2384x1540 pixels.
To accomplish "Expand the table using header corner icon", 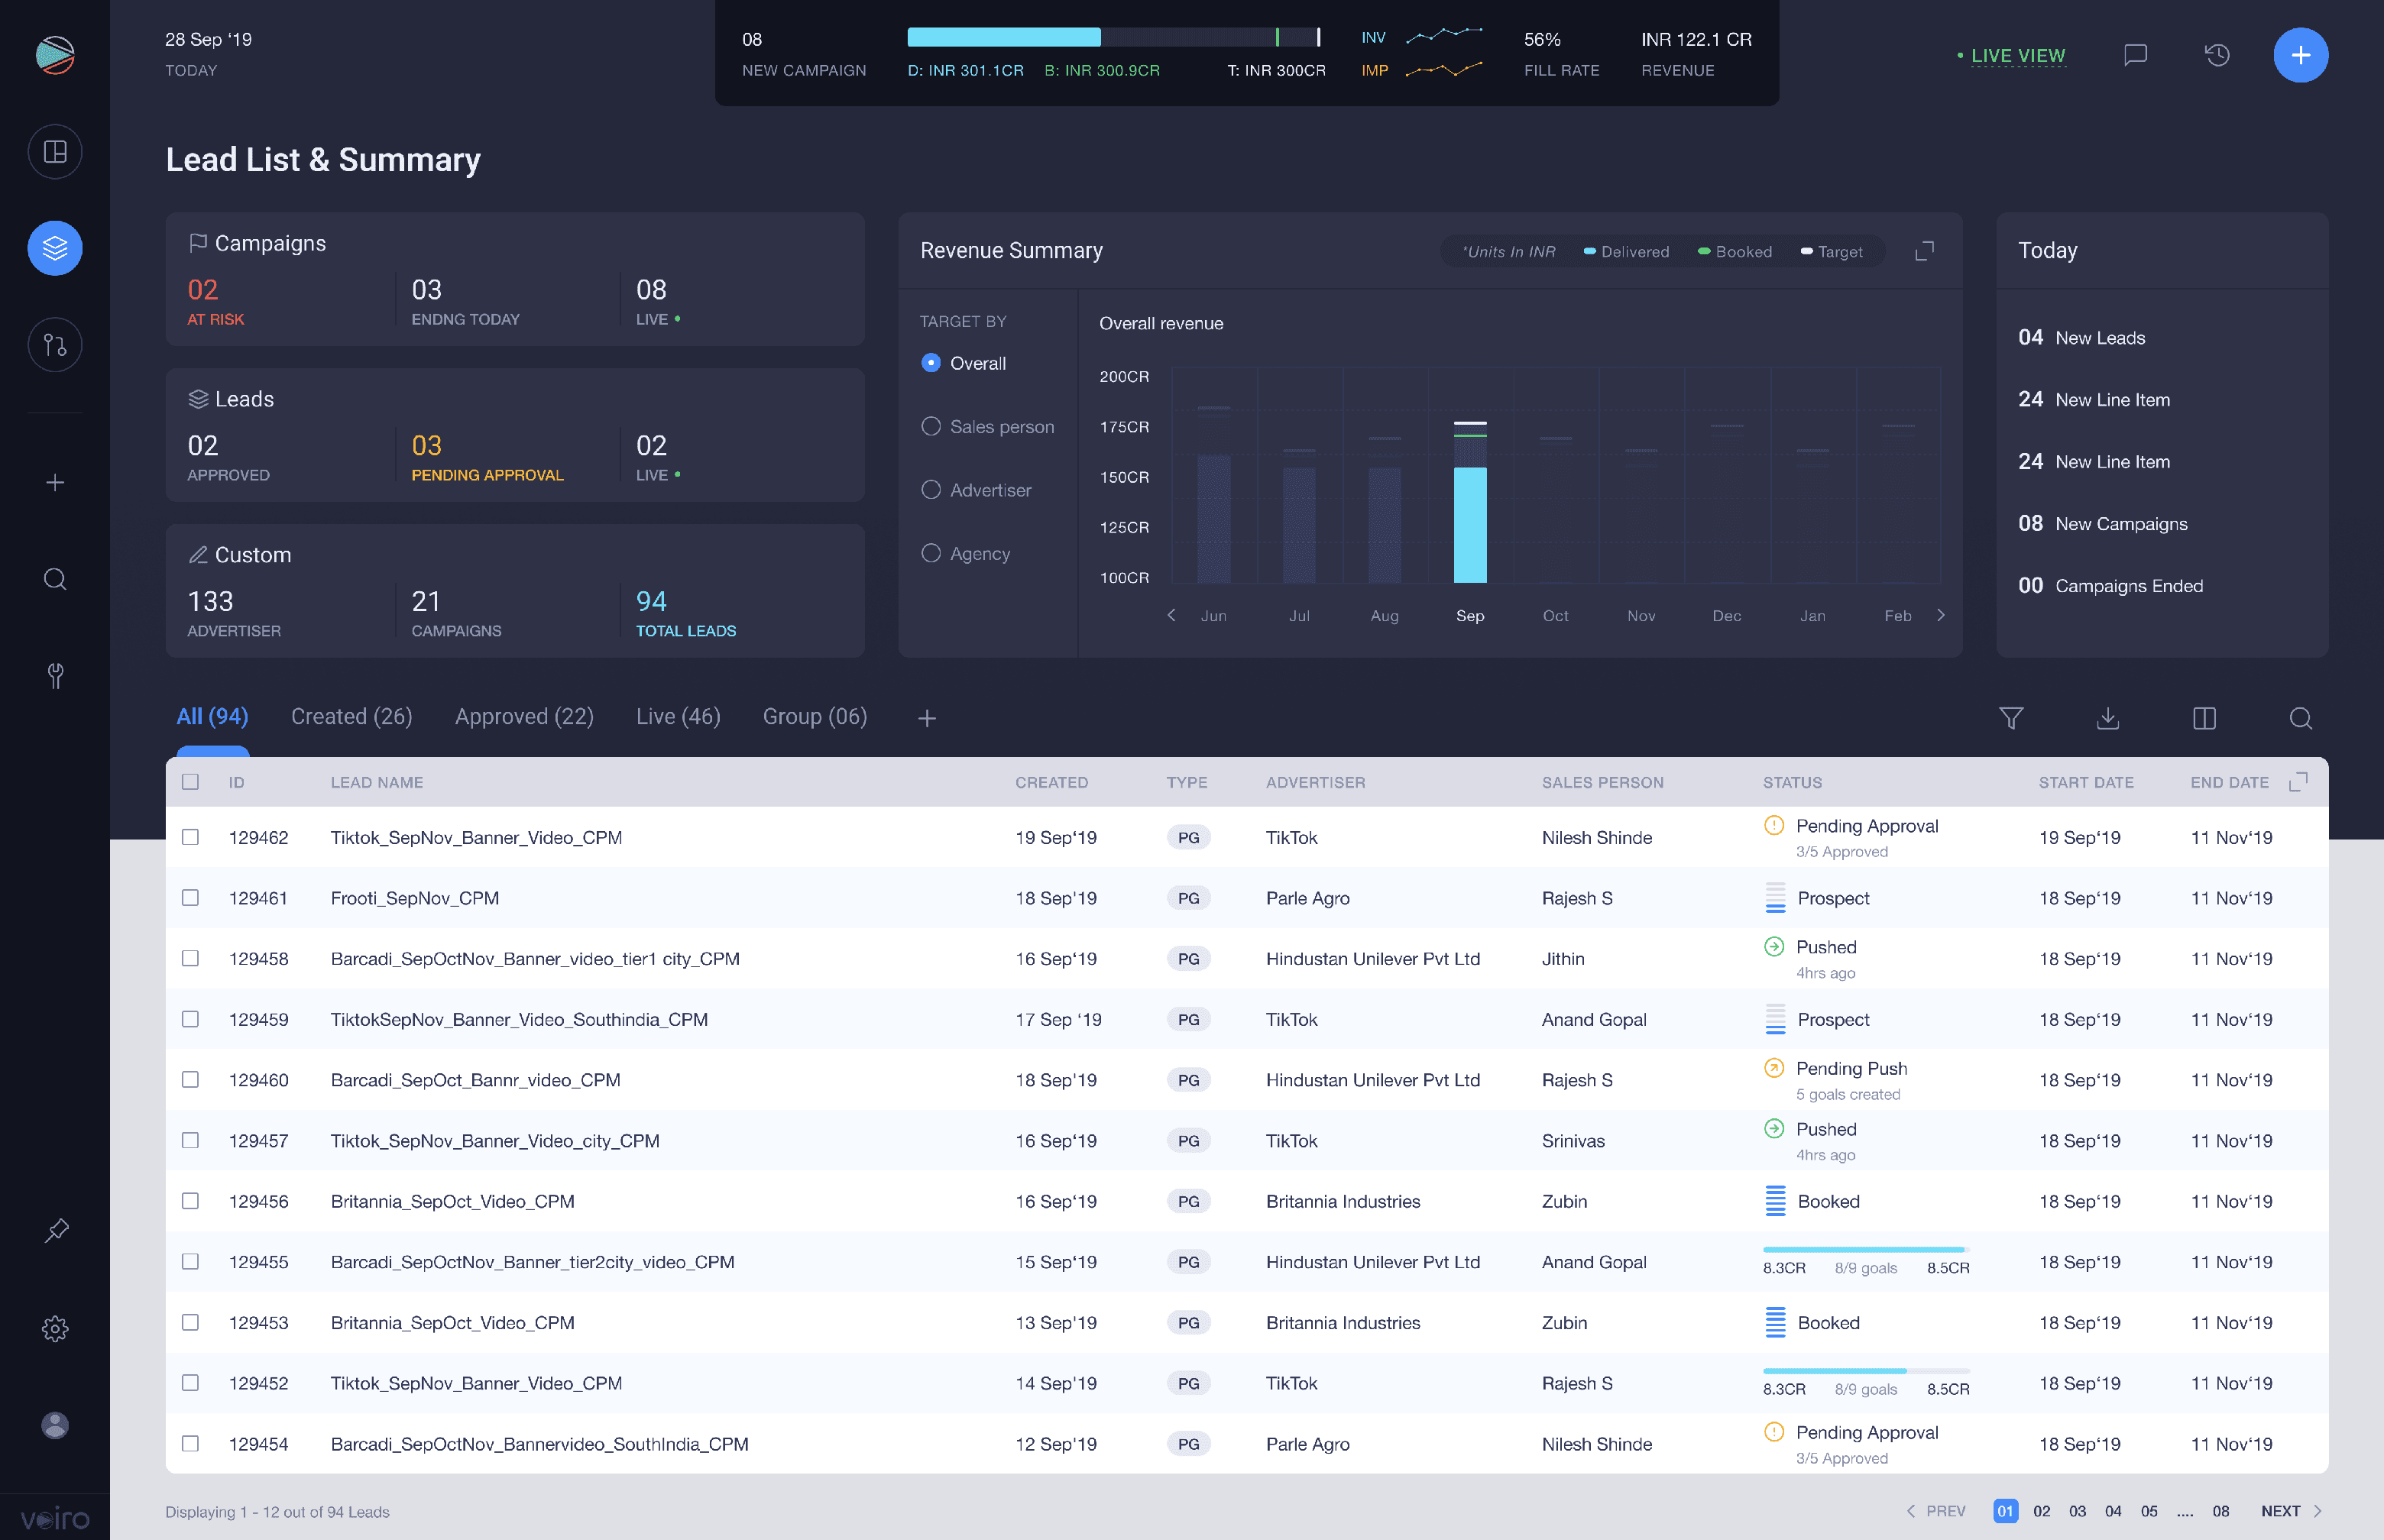I will pos(2298,781).
